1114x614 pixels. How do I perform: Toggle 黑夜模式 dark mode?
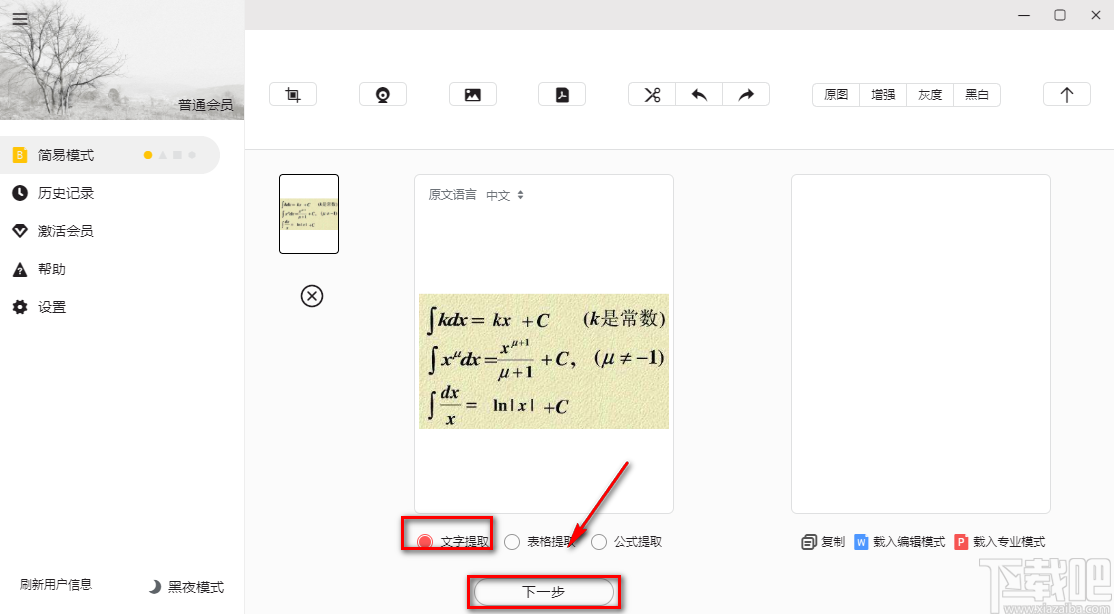point(186,587)
